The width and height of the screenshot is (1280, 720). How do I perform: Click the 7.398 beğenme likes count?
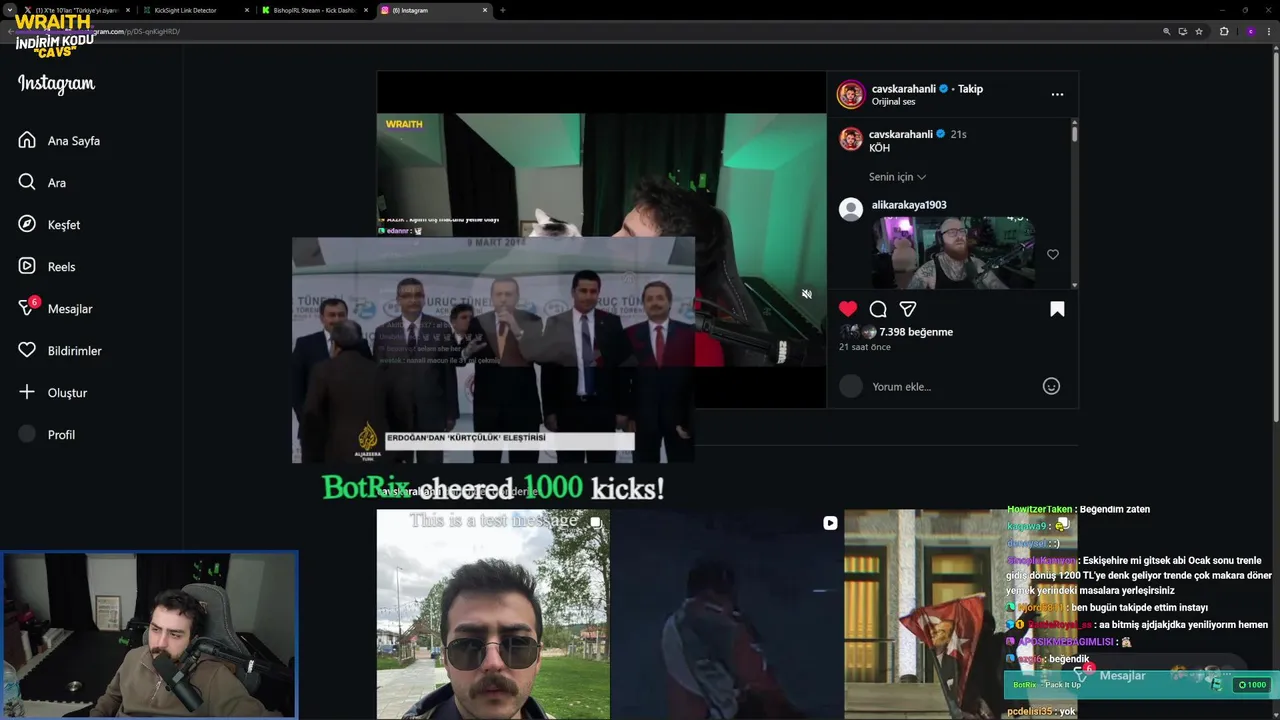(x=916, y=332)
